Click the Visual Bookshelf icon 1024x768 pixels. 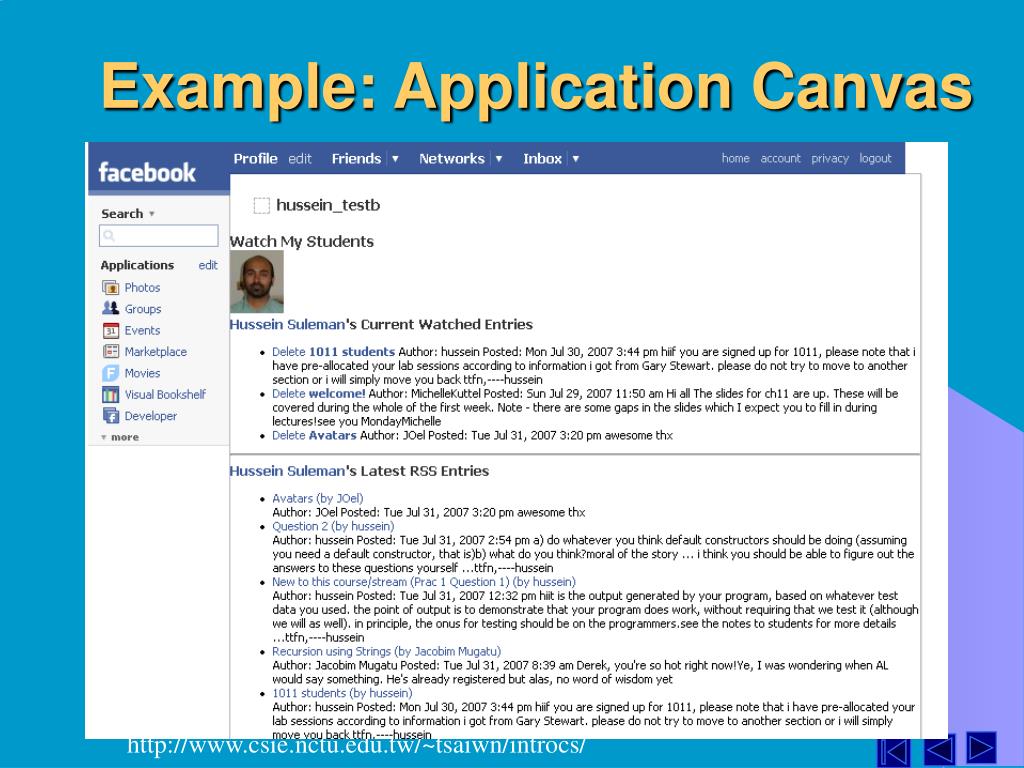coord(110,394)
